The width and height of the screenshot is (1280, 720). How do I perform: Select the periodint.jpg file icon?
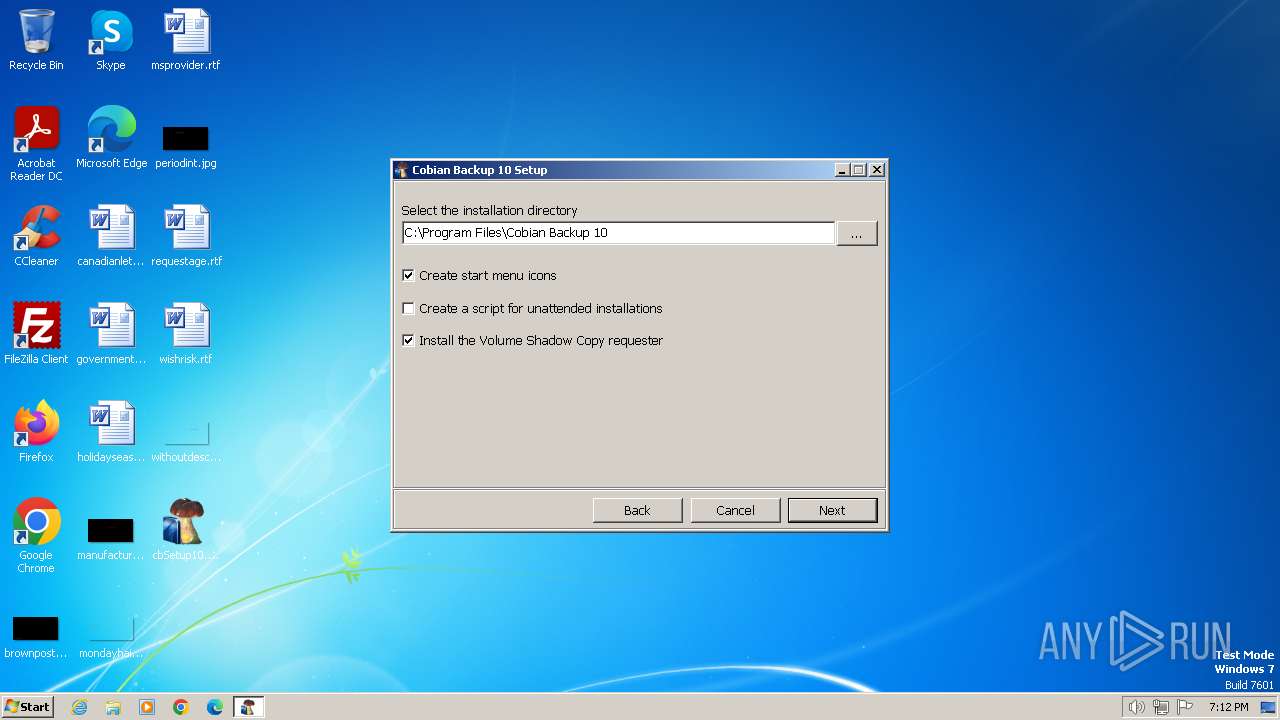[x=186, y=146]
